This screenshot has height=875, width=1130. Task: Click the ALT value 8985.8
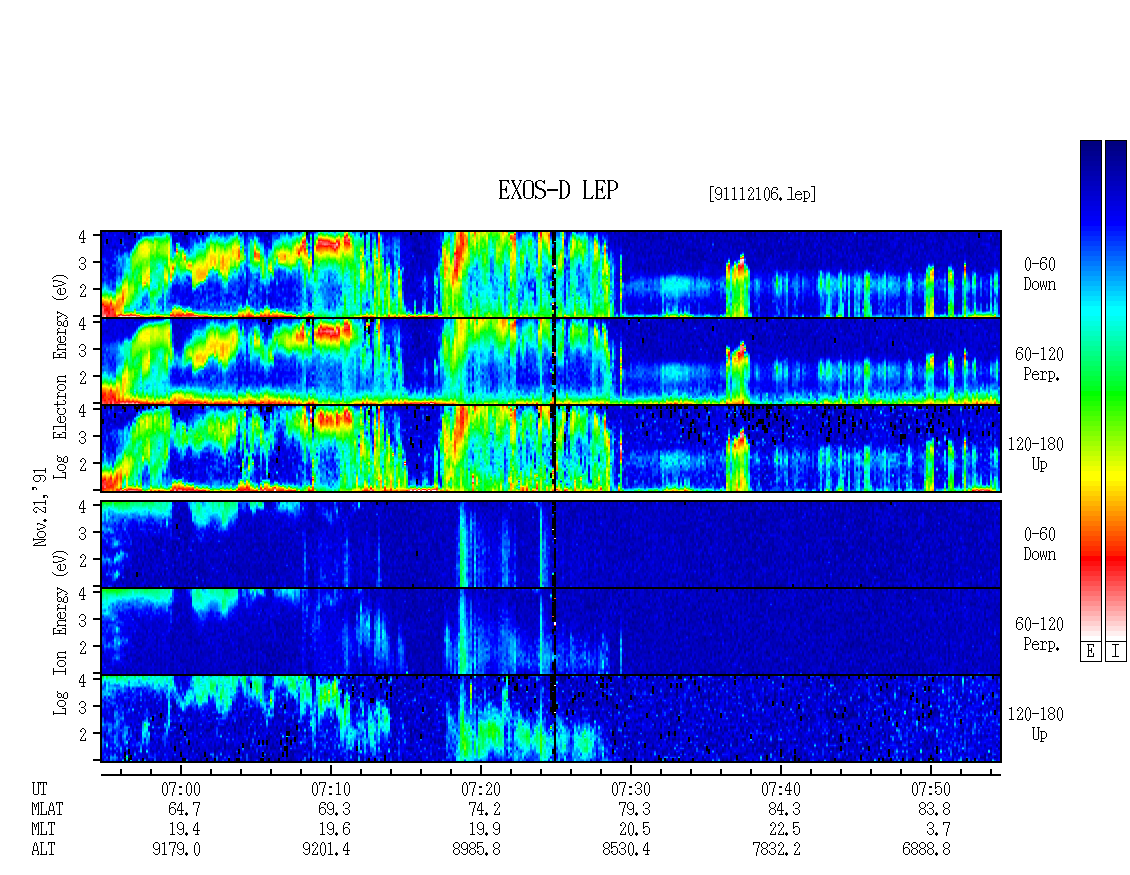[476, 850]
